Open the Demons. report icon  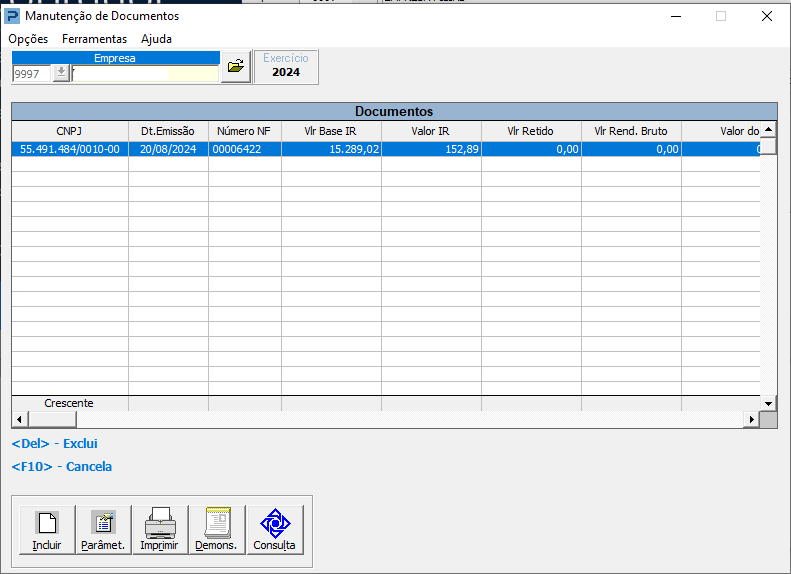click(x=217, y=530)
